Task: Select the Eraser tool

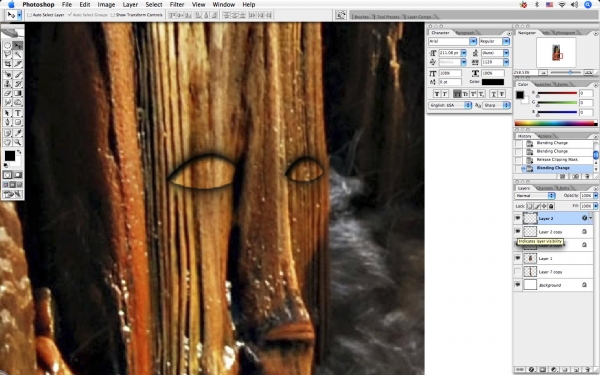Action: click(7, 93)
